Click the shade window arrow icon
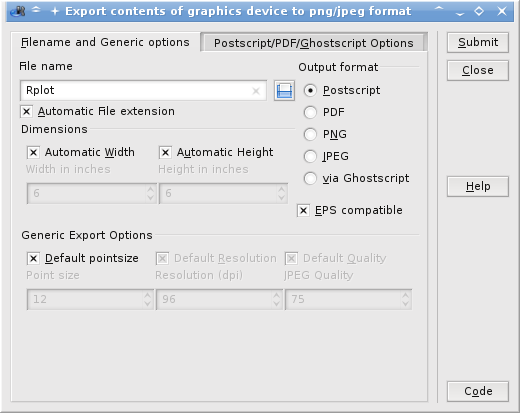The image size is (520, 413). click(36, 10)
